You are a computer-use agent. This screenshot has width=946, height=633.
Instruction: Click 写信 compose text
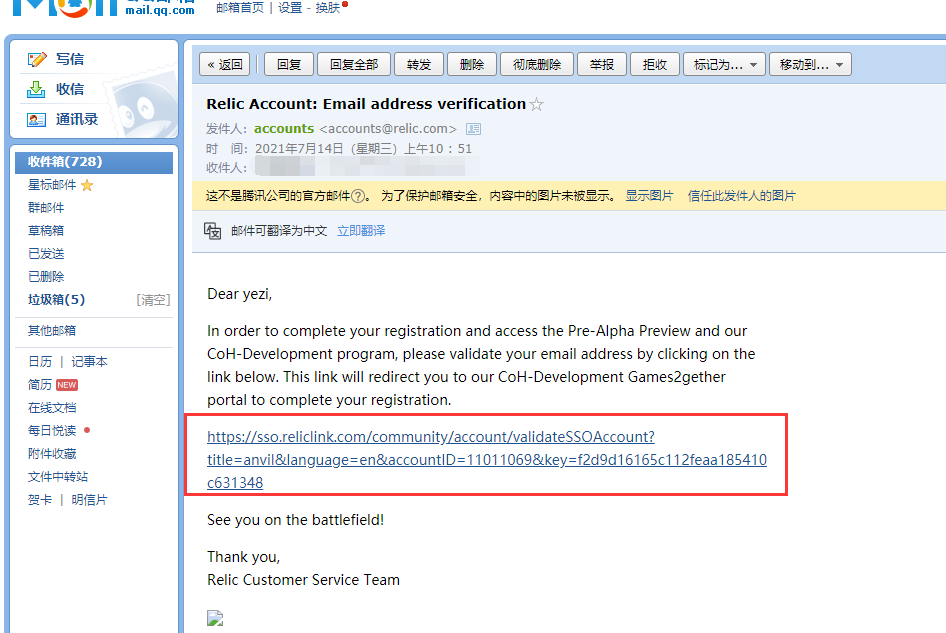click(70, 59)
